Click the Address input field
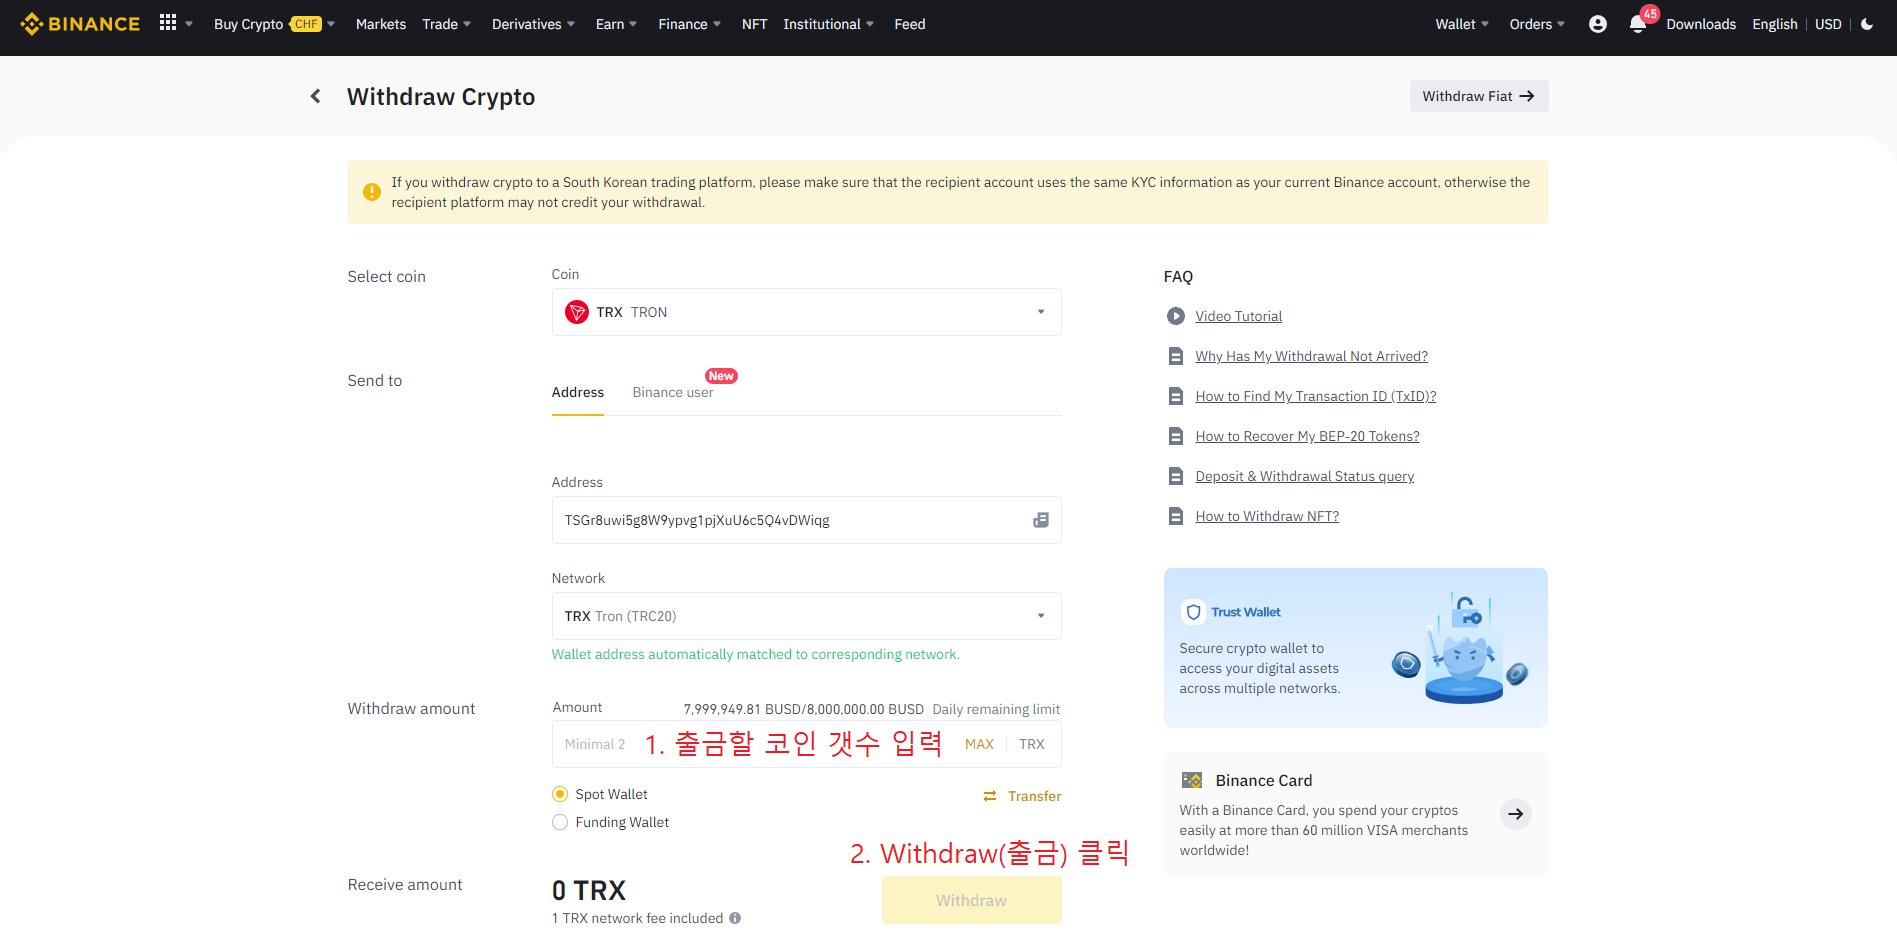Screen dimensions: 1897x934 click(x=806, y=520)
